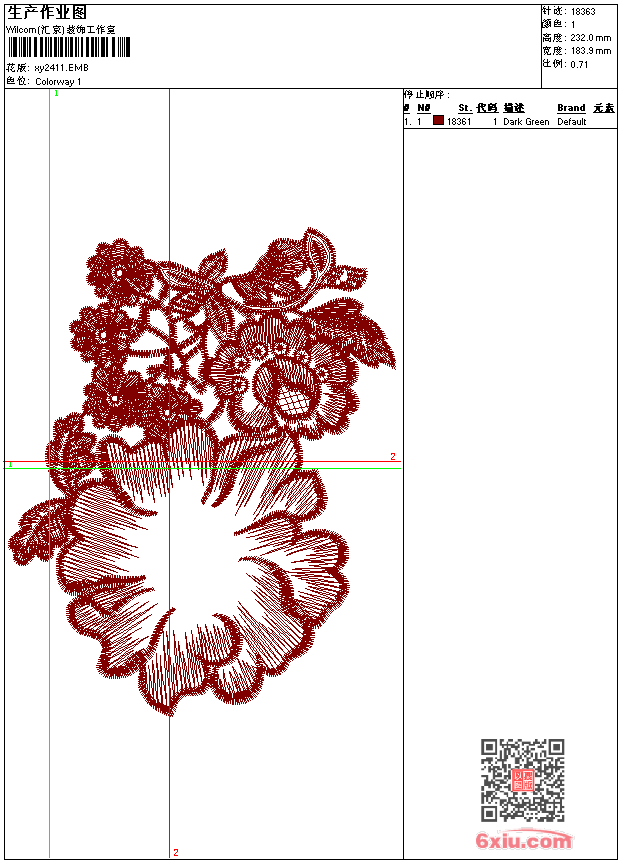Click the dark red thread color swatch

[x=438, y=121]
